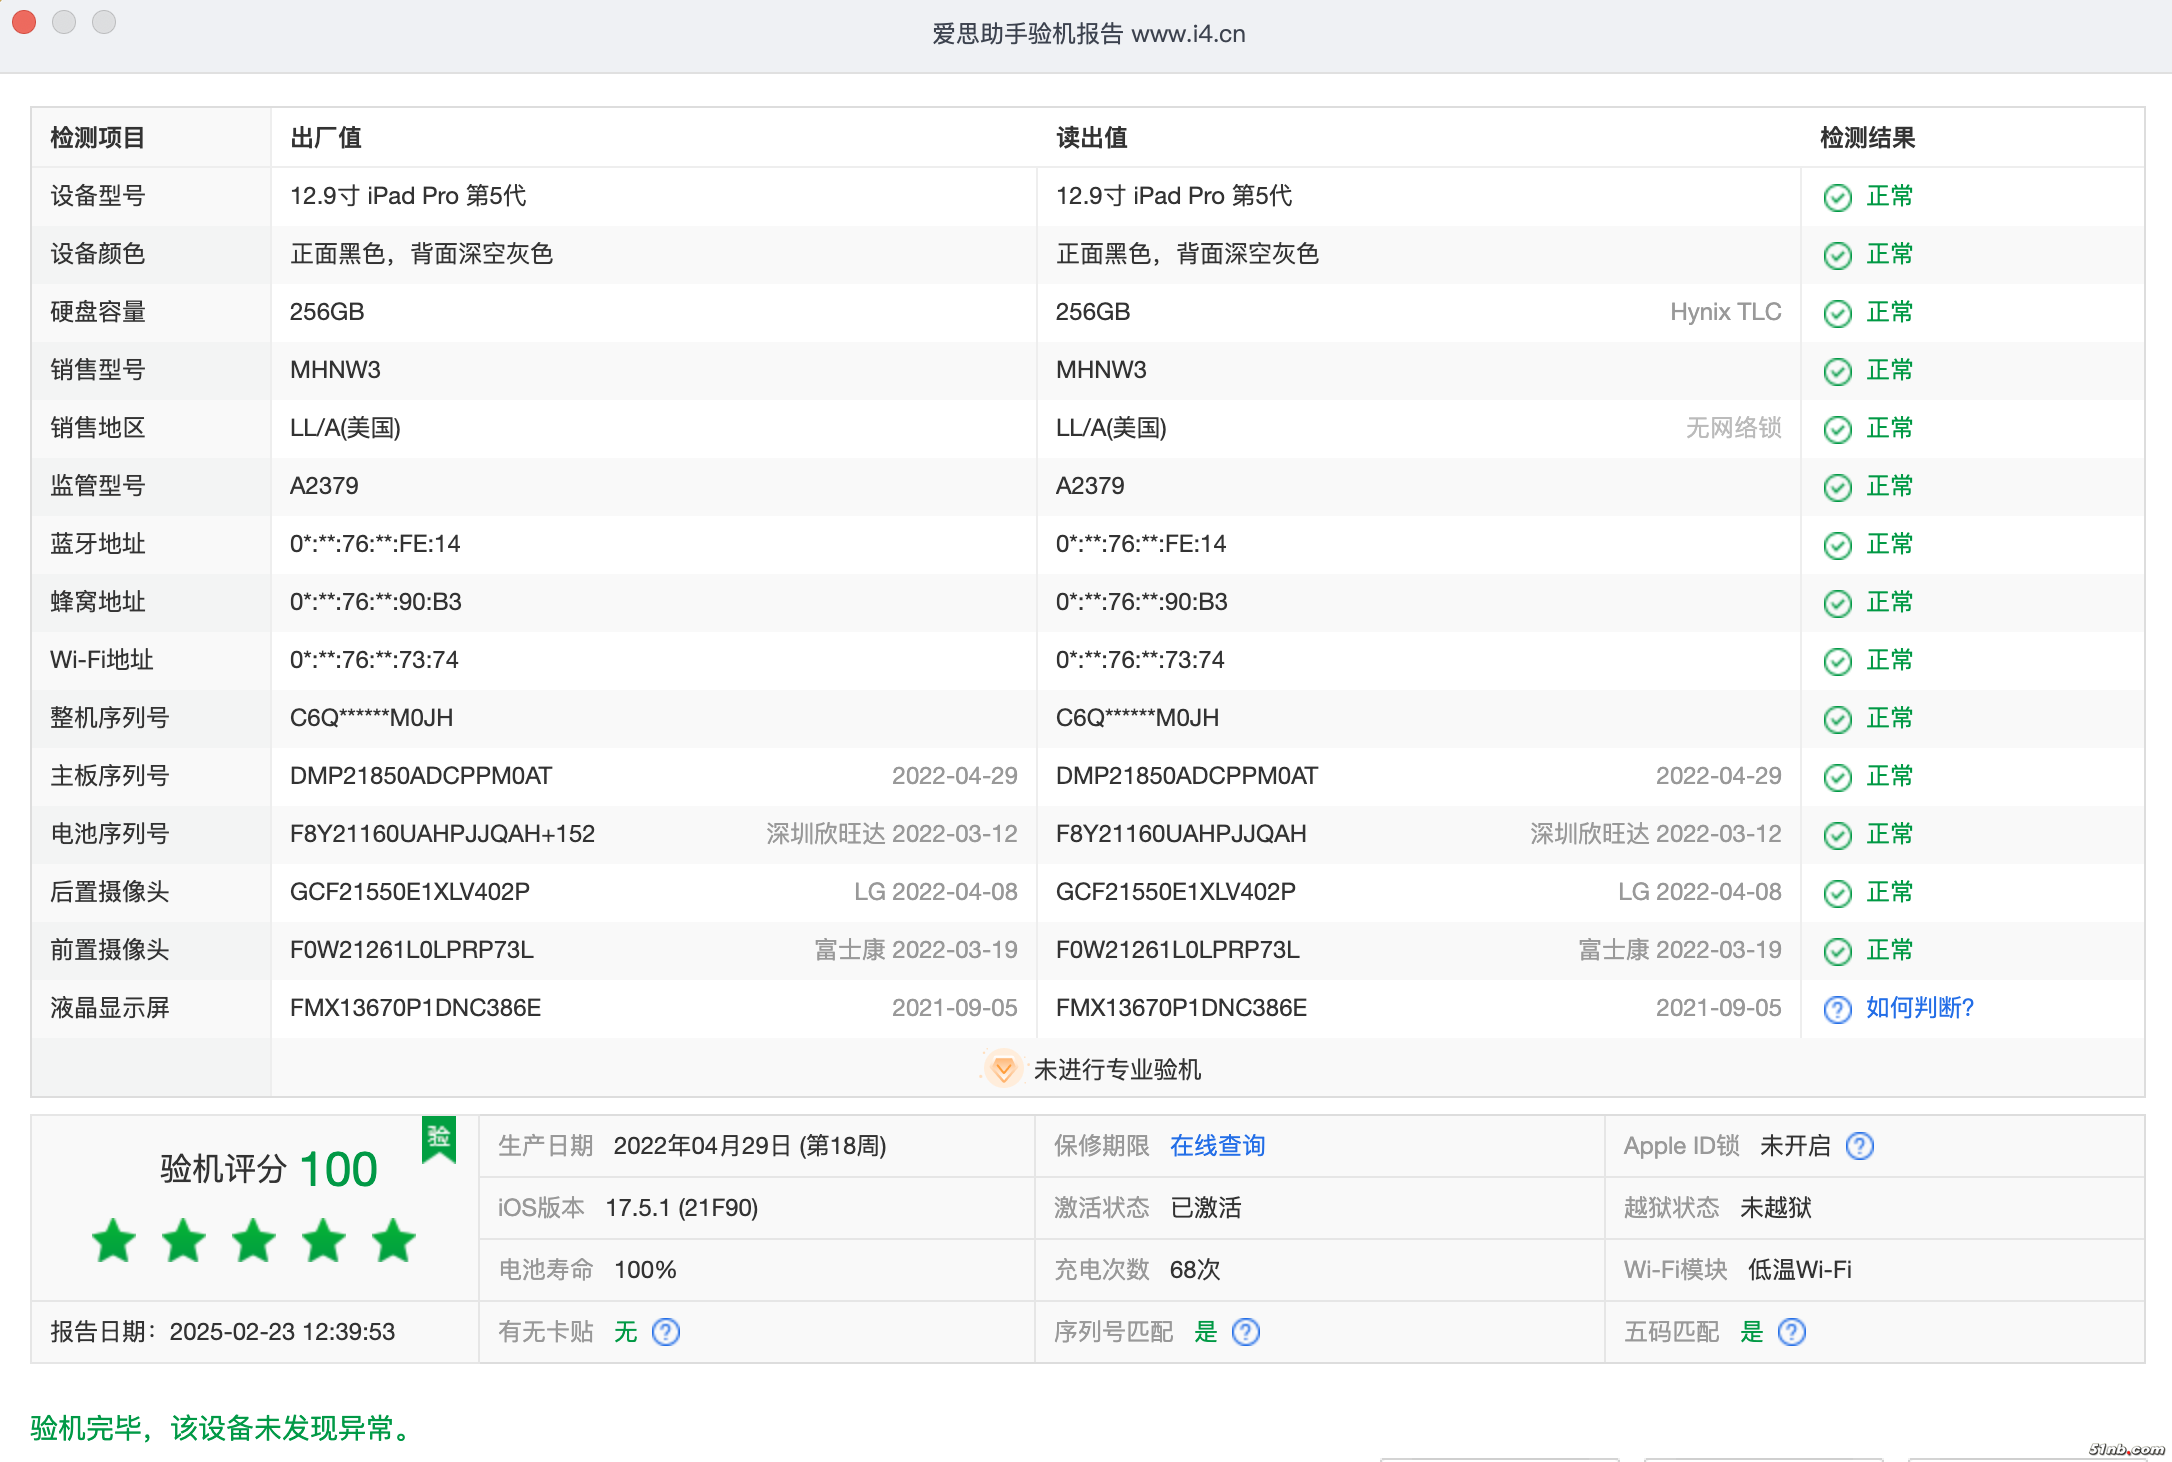Click orange shield icon near 未进行专业验机
The height and width of the screenshot is (1462, 2172).
pyautogui.click(x=1003, y=1069)
